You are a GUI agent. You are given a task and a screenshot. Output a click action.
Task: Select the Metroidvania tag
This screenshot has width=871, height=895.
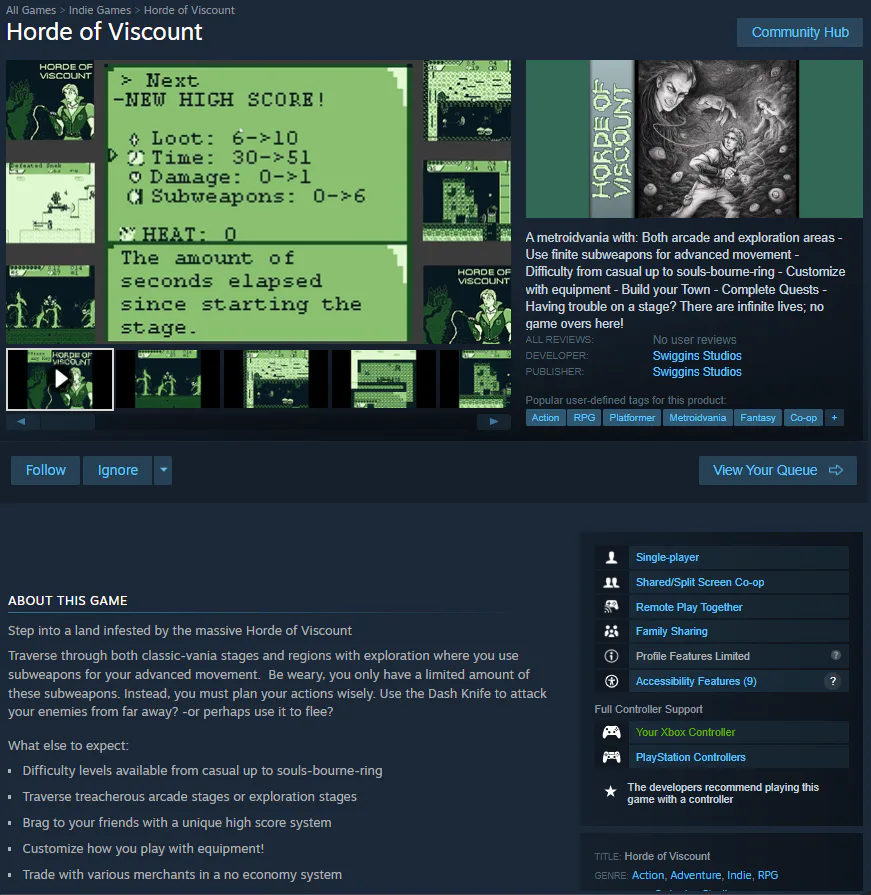click(697, 418)
